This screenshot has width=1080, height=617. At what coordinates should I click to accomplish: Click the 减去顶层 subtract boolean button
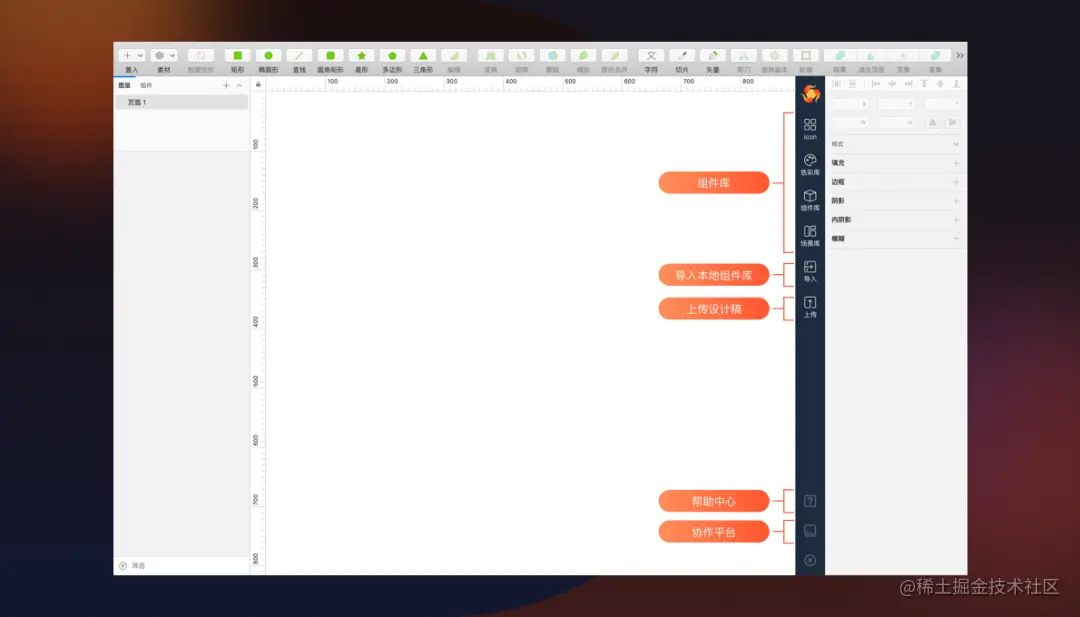[871, 56]
